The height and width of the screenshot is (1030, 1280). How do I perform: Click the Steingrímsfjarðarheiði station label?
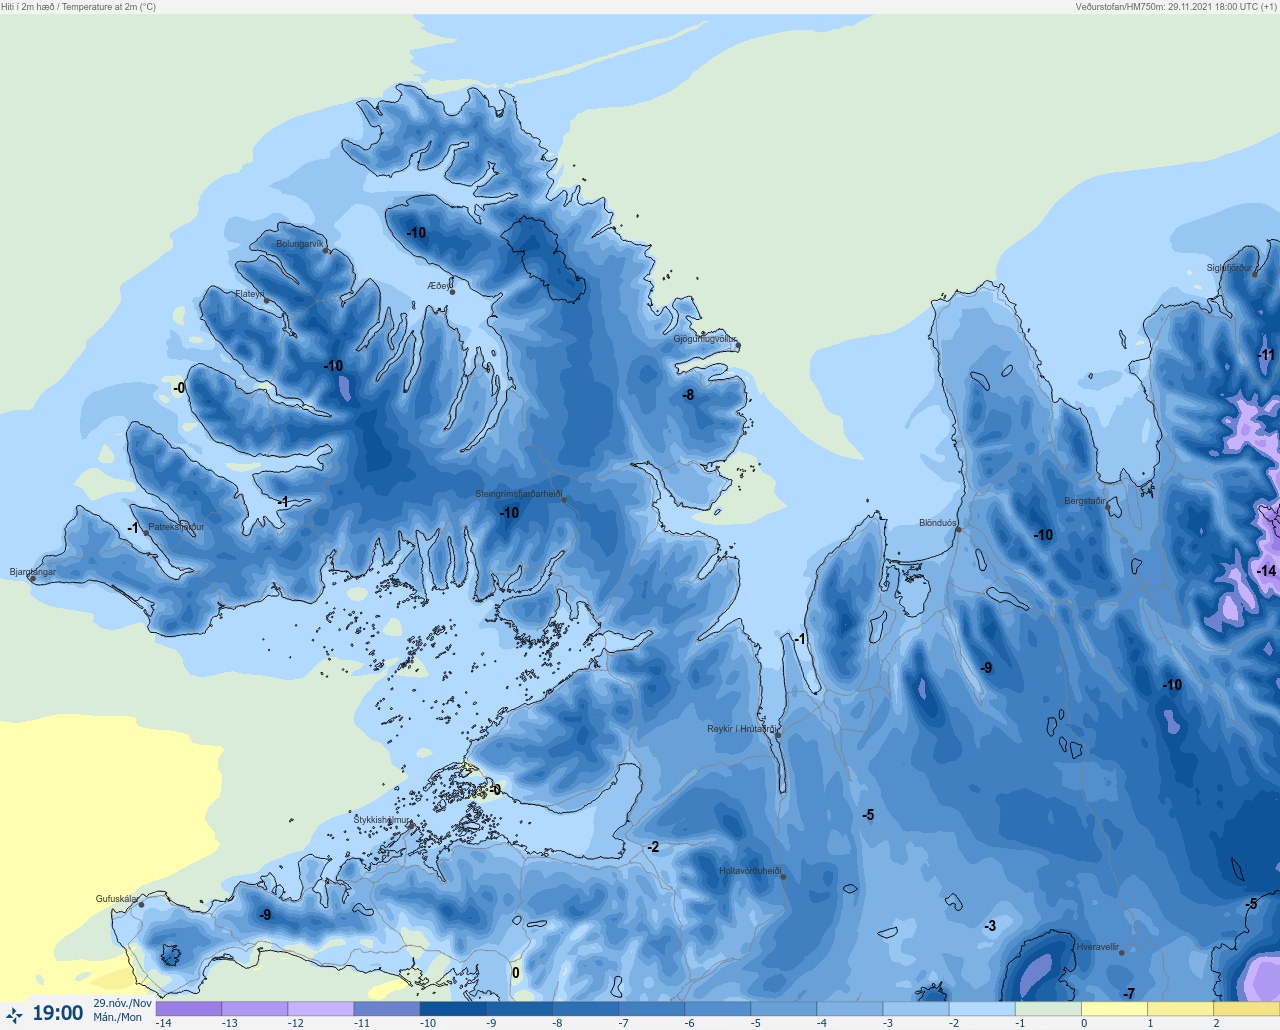pyautogui.click(x=518, y=494)
